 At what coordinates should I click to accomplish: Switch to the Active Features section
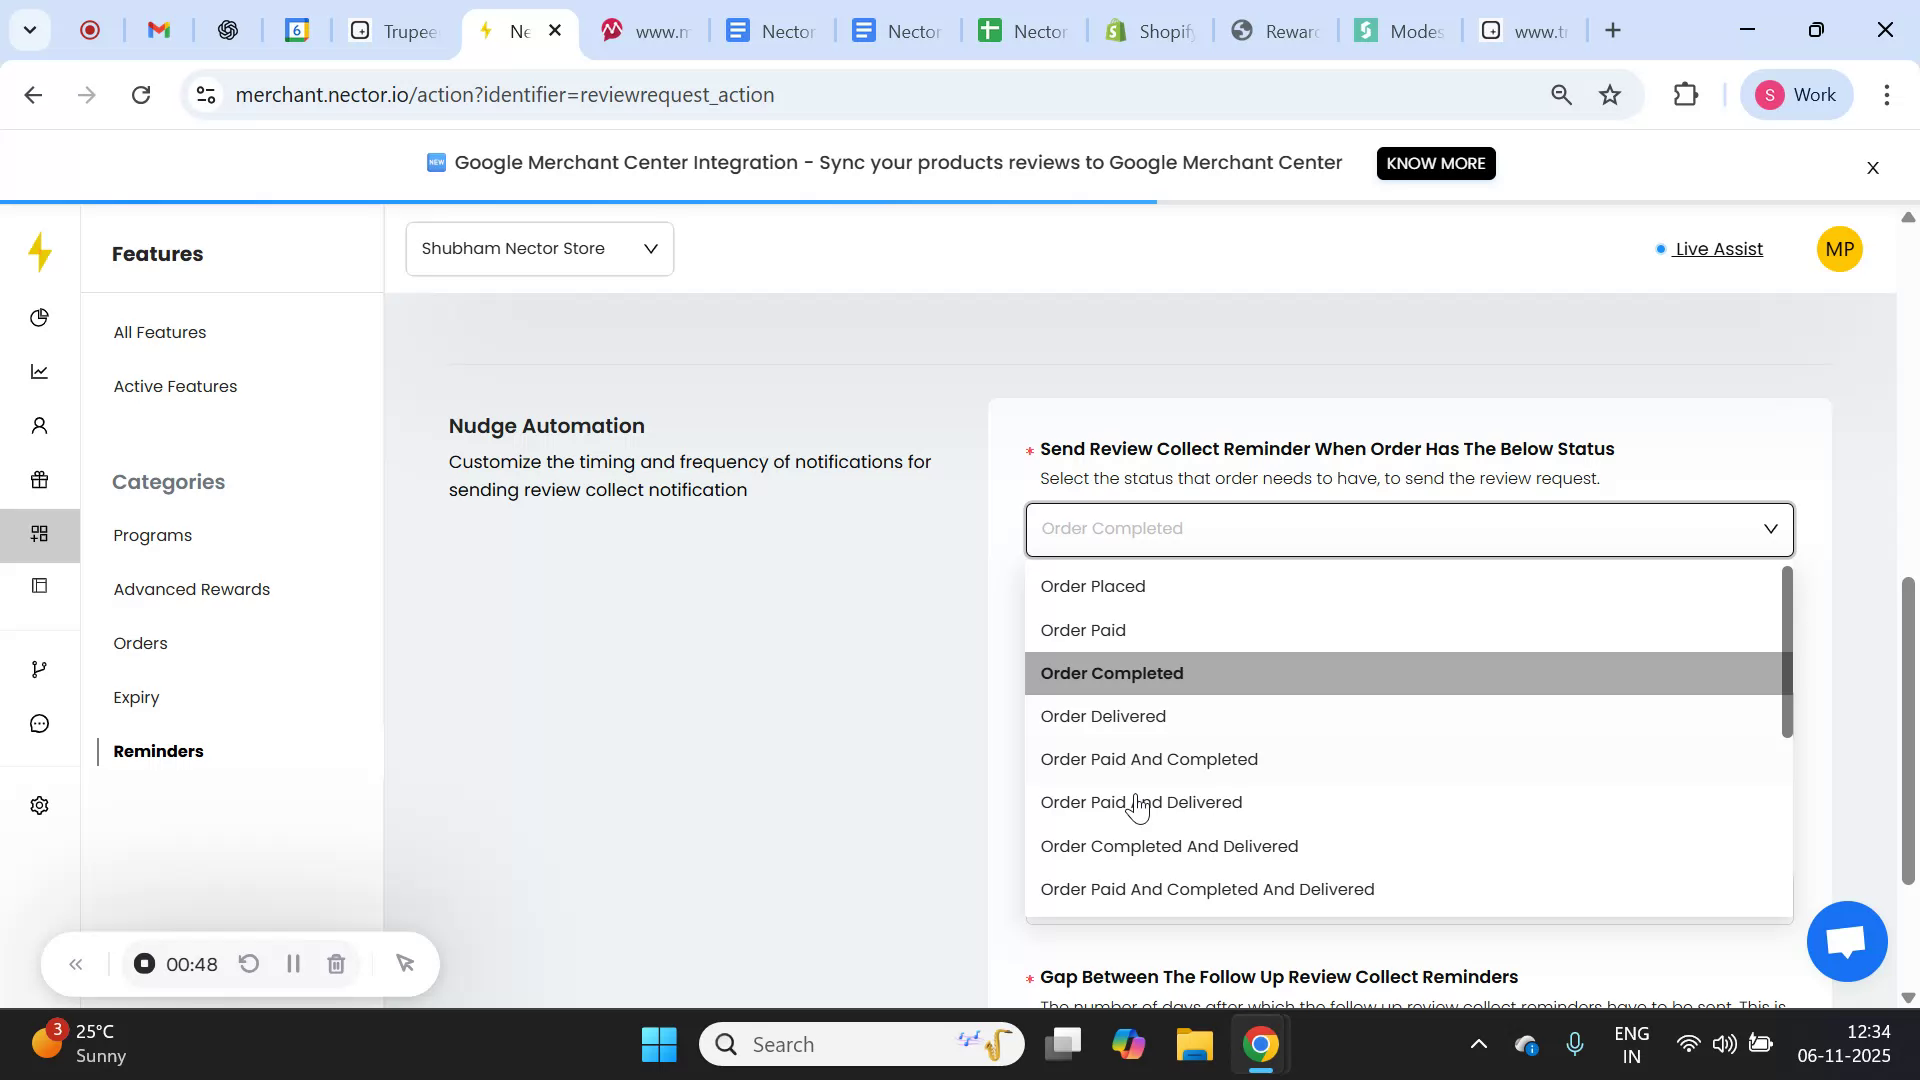pyautogui.click(x=175, y=386)
